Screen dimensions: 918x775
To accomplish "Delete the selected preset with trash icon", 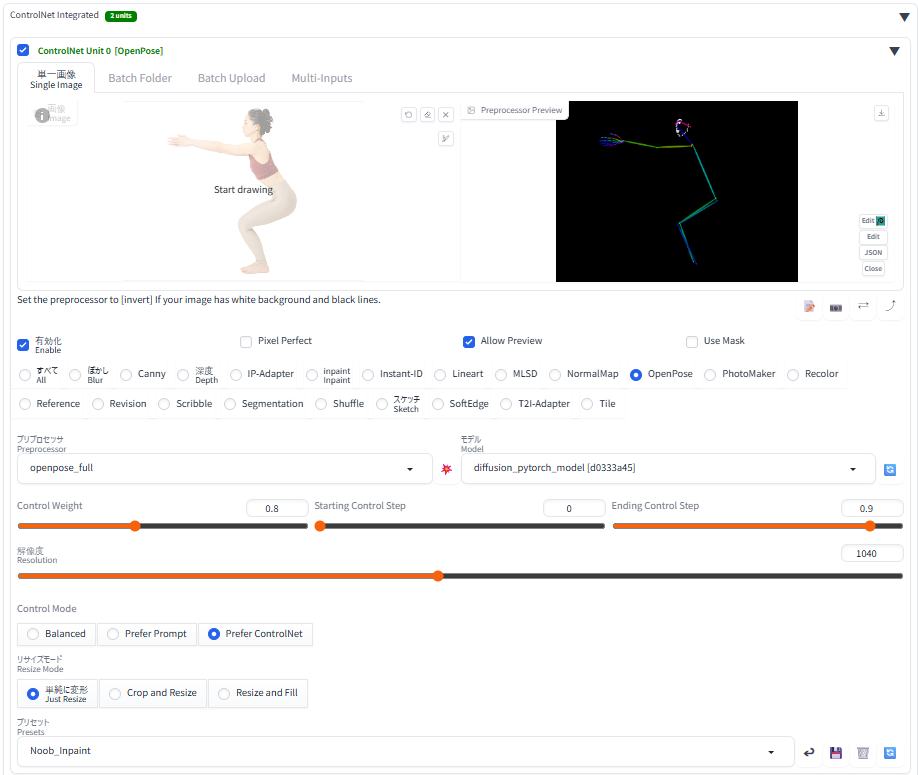I will pyautogui.click(x=863, y=752).
